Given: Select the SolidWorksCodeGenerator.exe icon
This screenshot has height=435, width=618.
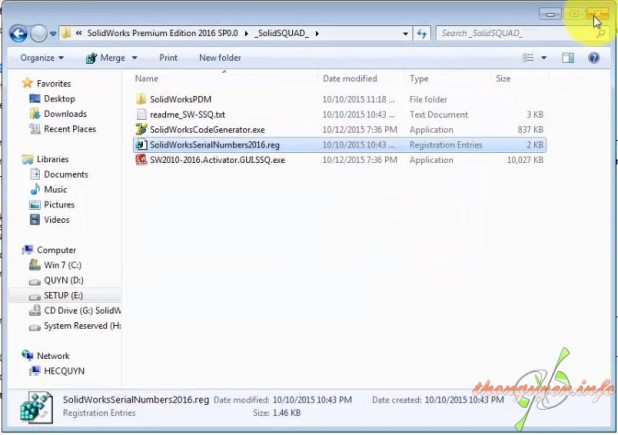Looking at the screenshot, I should click(141, 129).
